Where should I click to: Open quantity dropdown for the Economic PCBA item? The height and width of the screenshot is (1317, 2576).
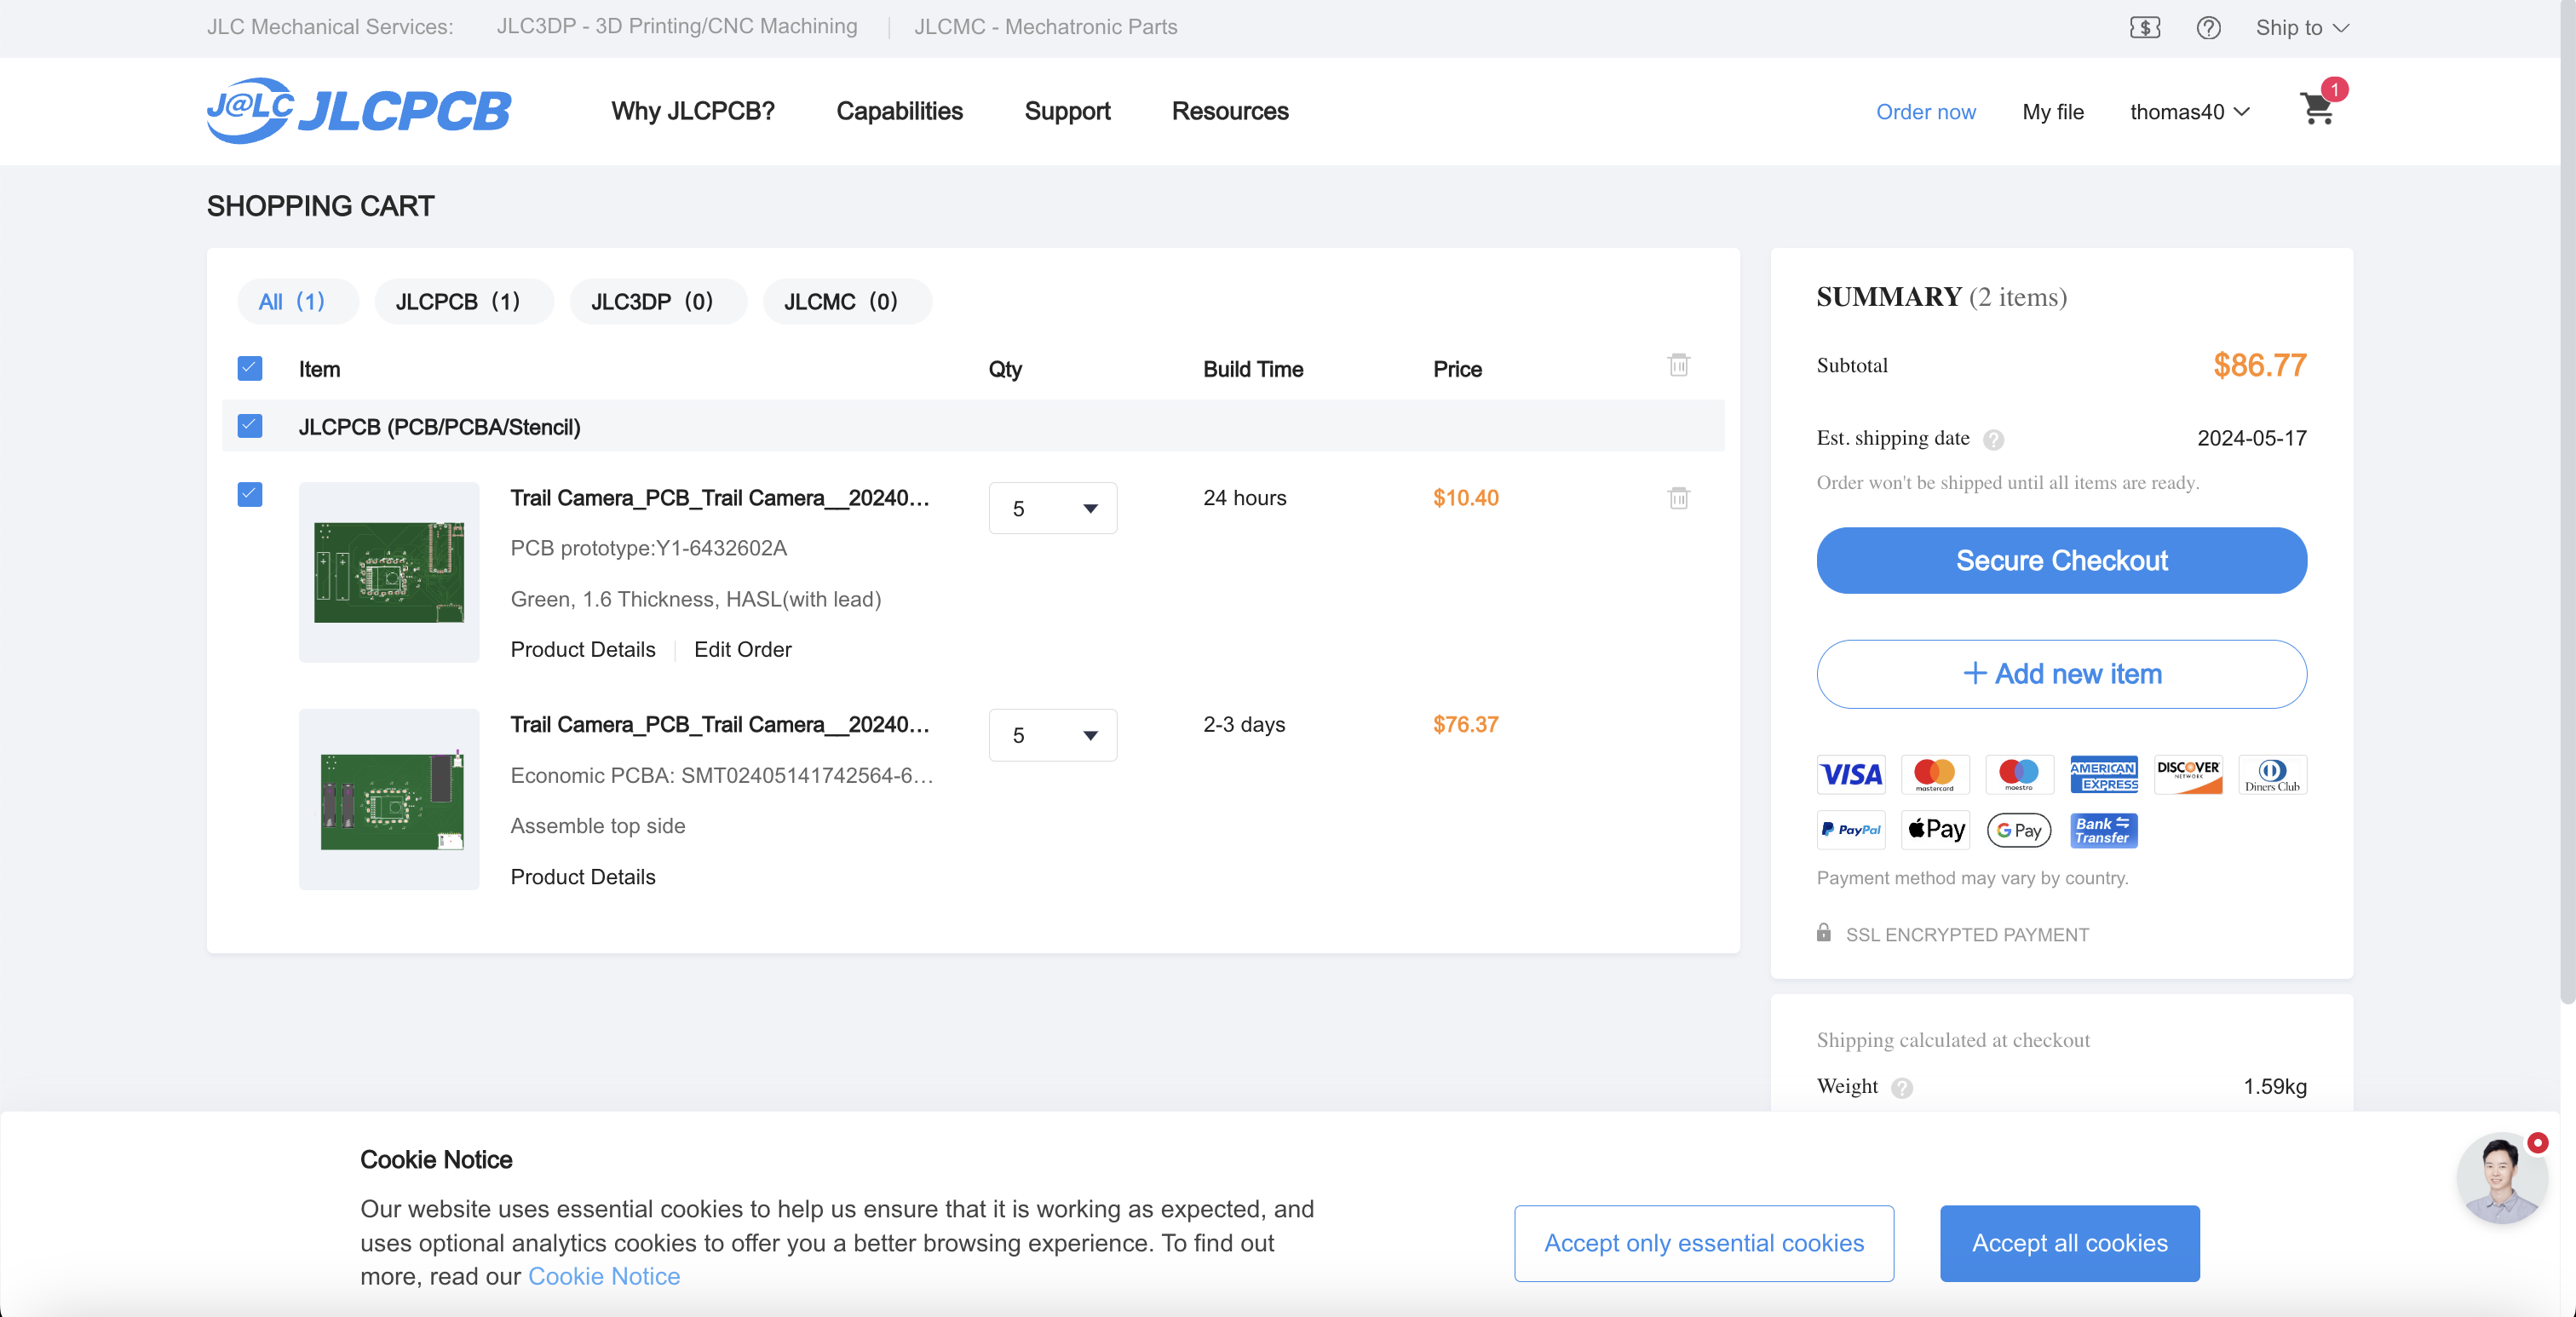pos(1052,735)
